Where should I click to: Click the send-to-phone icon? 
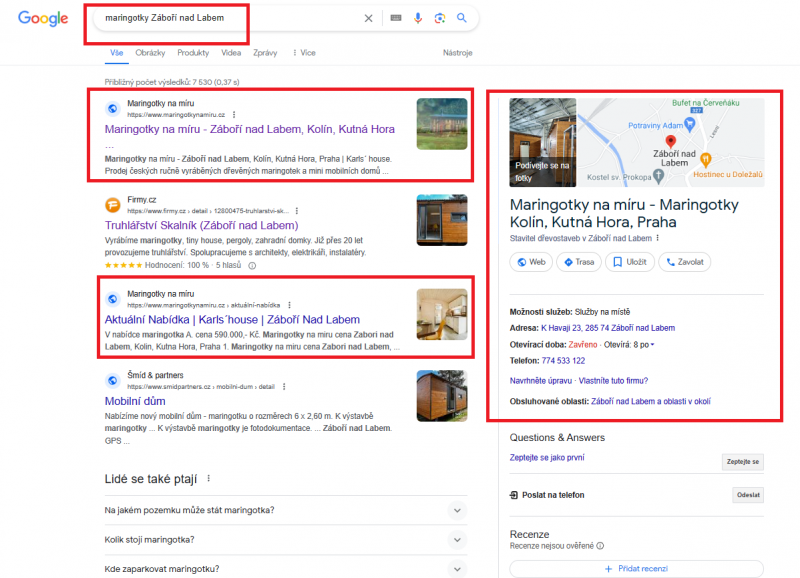[x=514, y=495]
